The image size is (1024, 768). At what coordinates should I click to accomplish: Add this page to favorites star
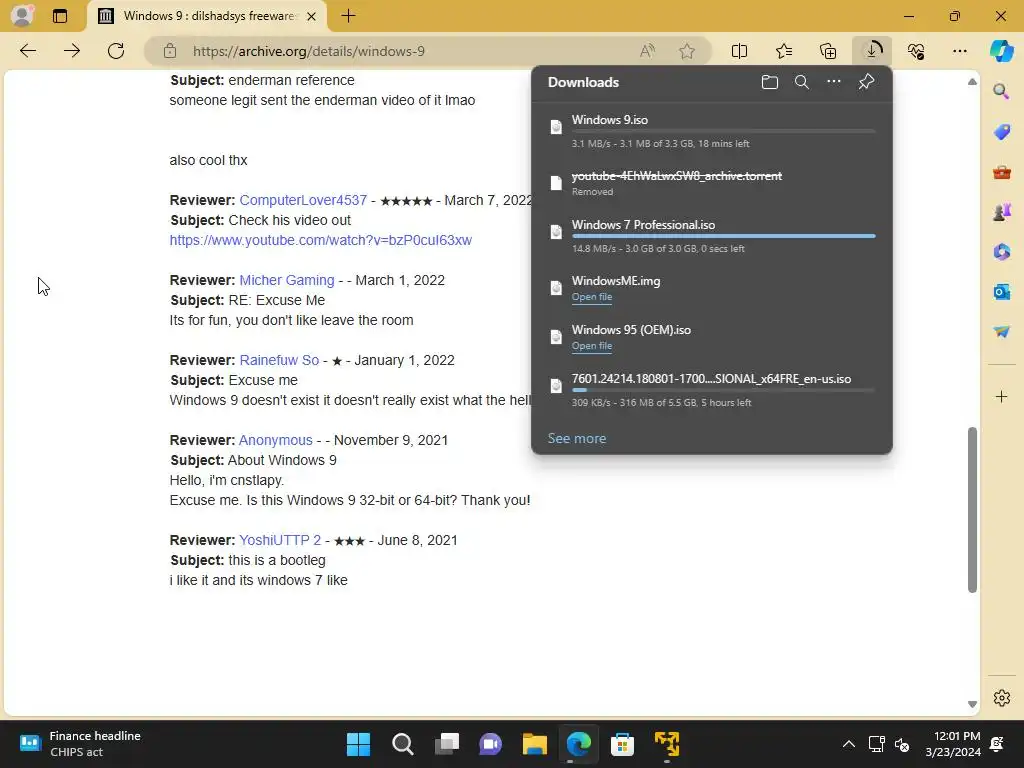(686, 51)
